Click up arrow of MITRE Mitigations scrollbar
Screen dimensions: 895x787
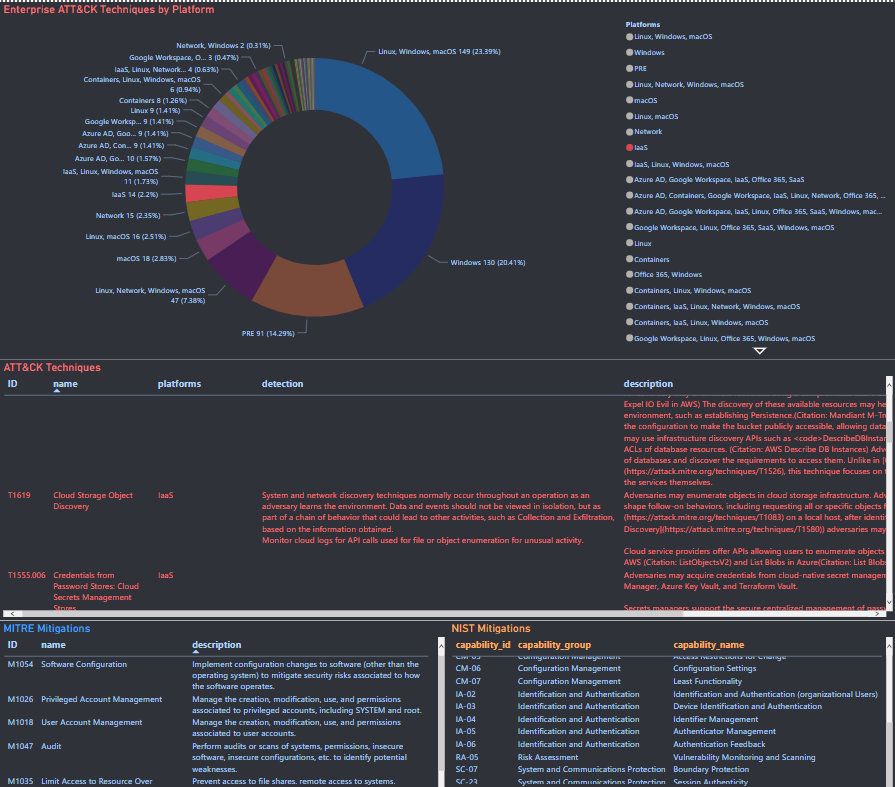click(x=441, y=645)
